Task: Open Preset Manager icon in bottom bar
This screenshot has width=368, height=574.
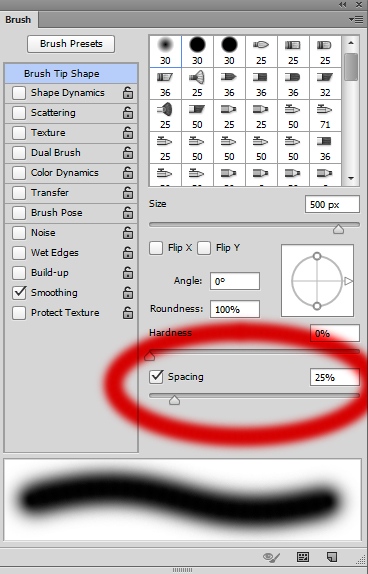Action: tap(303, 557)
